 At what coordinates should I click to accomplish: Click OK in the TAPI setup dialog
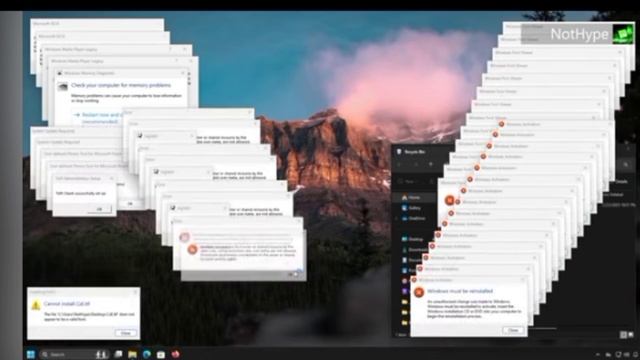99,209
